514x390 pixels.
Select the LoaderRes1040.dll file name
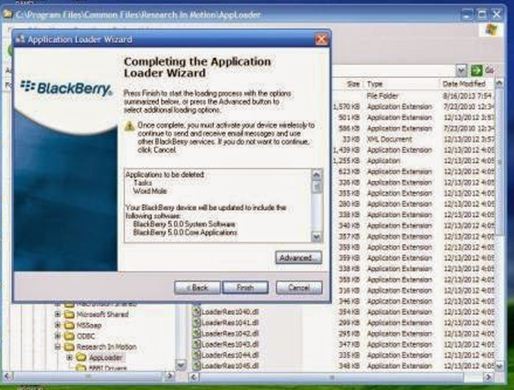(x=230, y=312)
